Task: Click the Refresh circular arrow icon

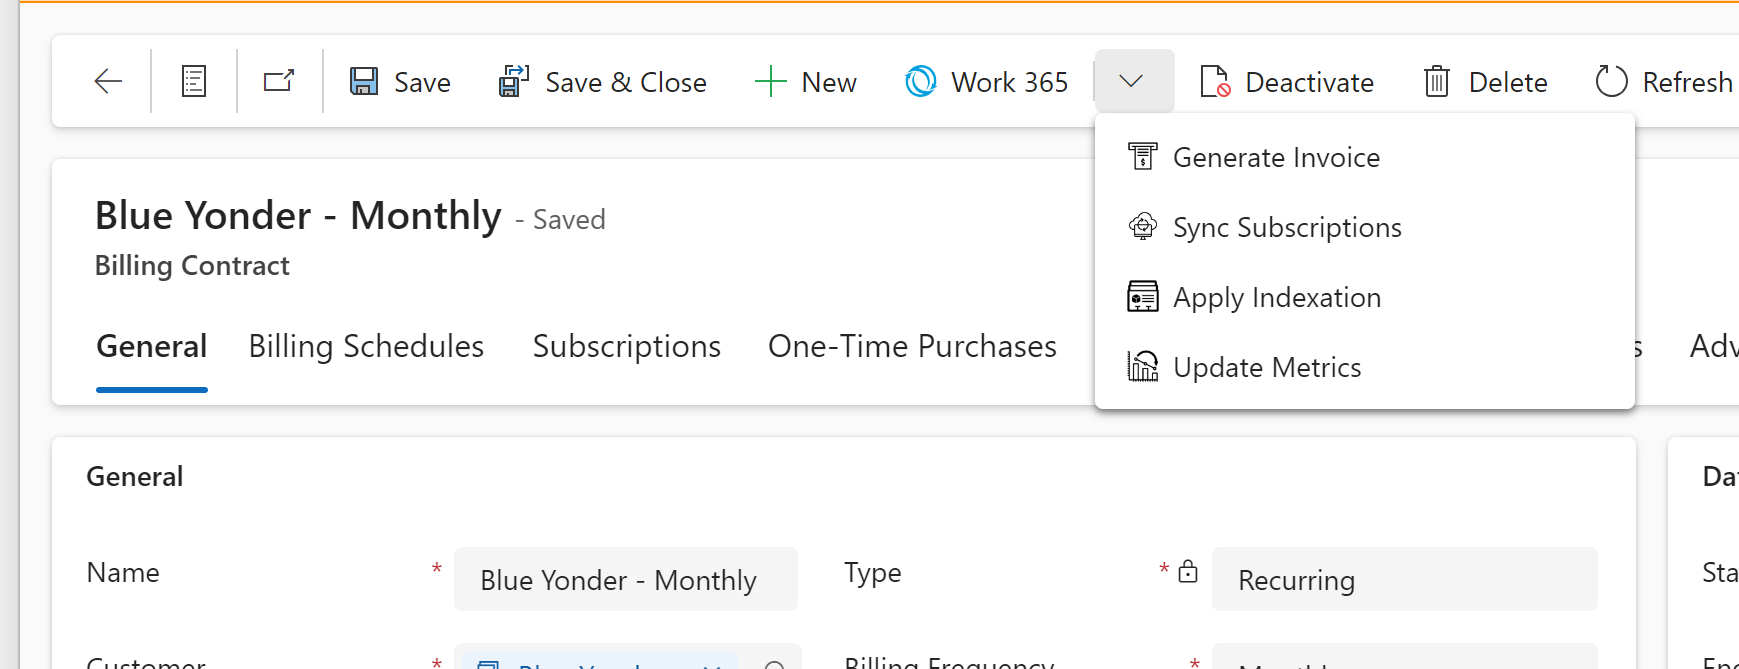Action: [x=1612, y=81]
